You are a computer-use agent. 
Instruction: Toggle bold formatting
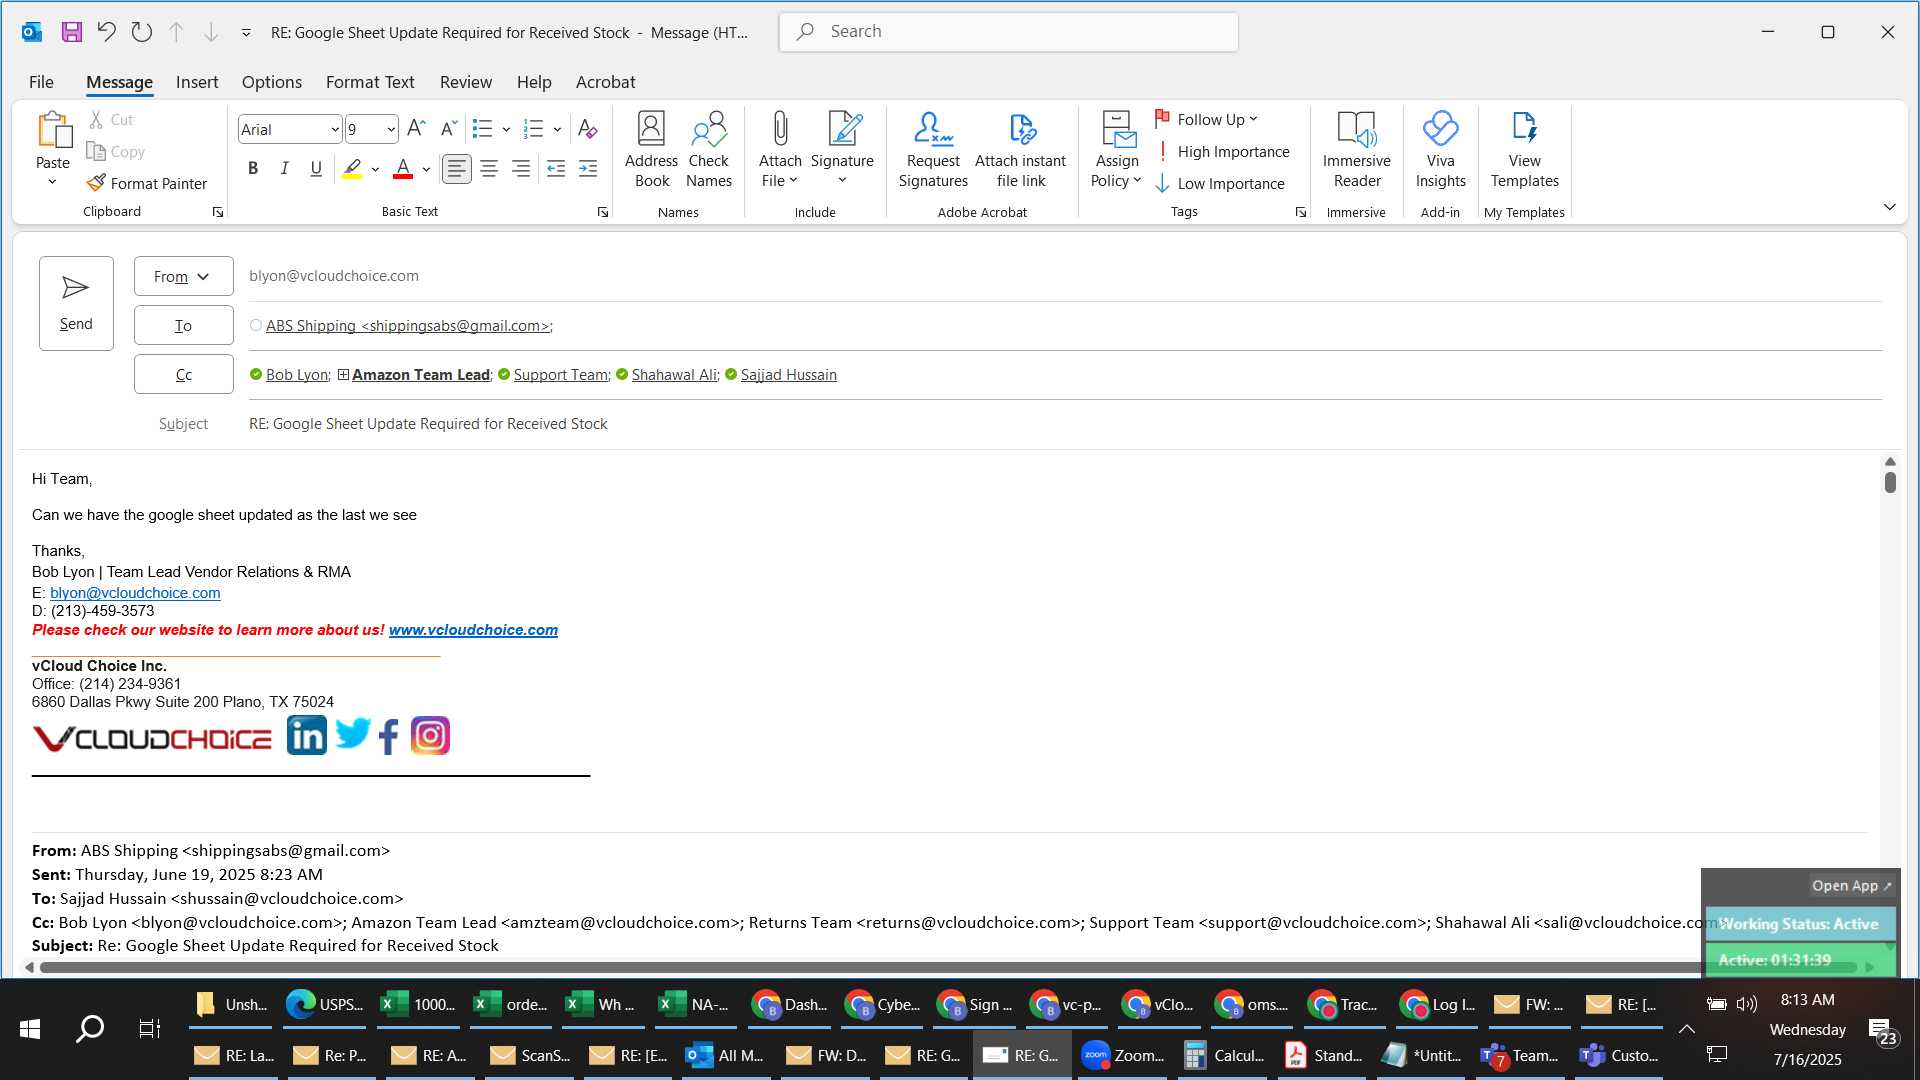(253, 168)
